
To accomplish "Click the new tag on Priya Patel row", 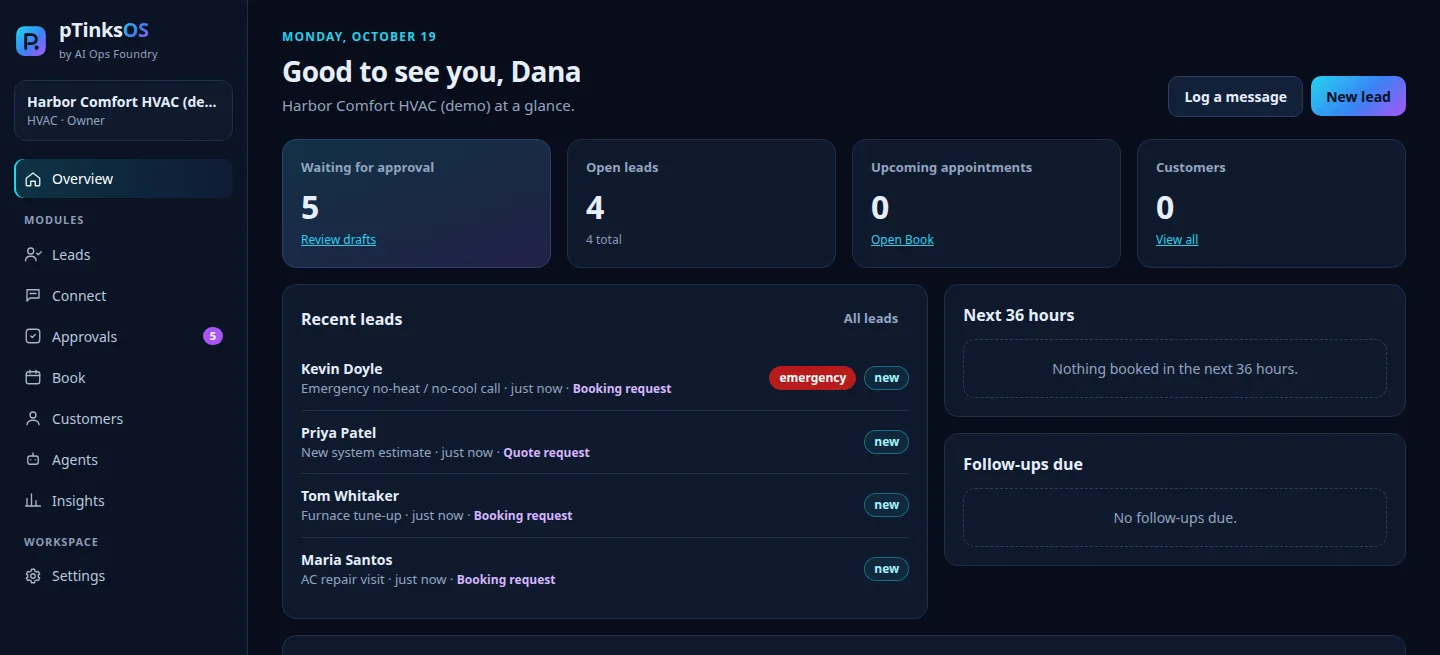I will tap(886, 442).
